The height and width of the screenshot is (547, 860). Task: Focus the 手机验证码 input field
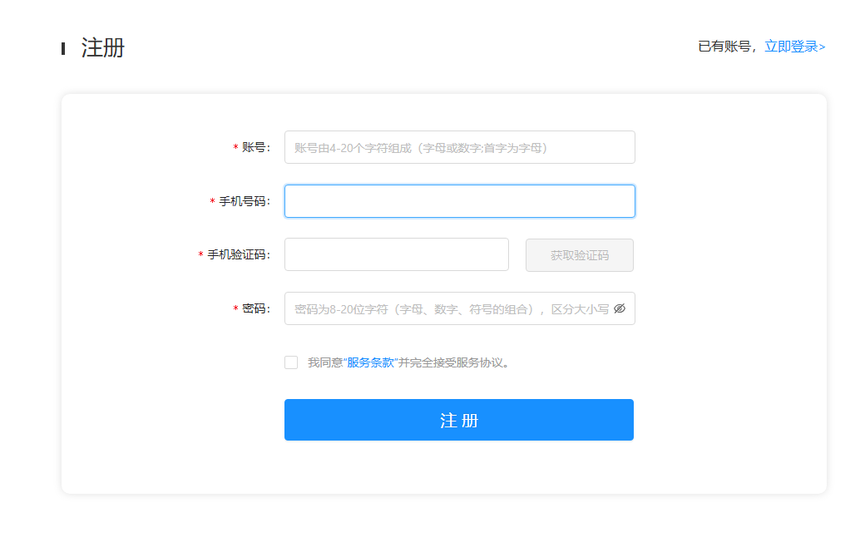tap(397, 255)
